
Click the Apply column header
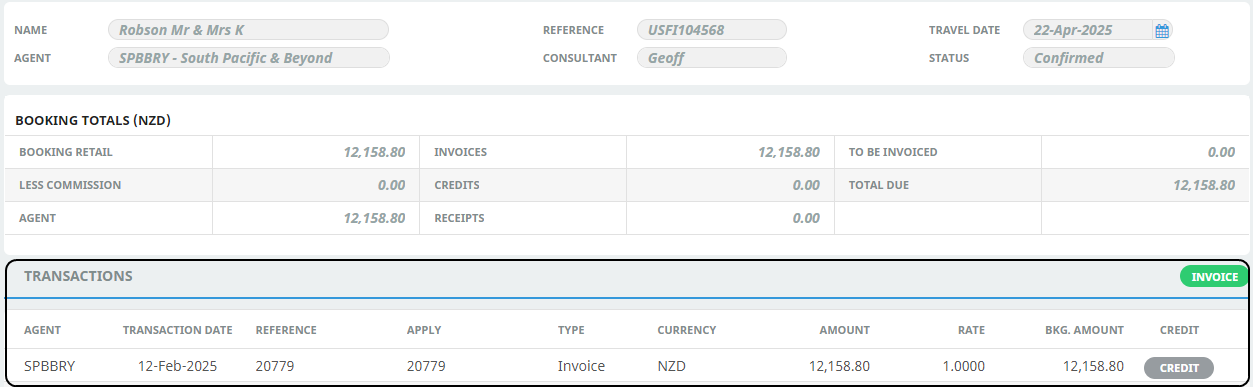pos(424,330)
